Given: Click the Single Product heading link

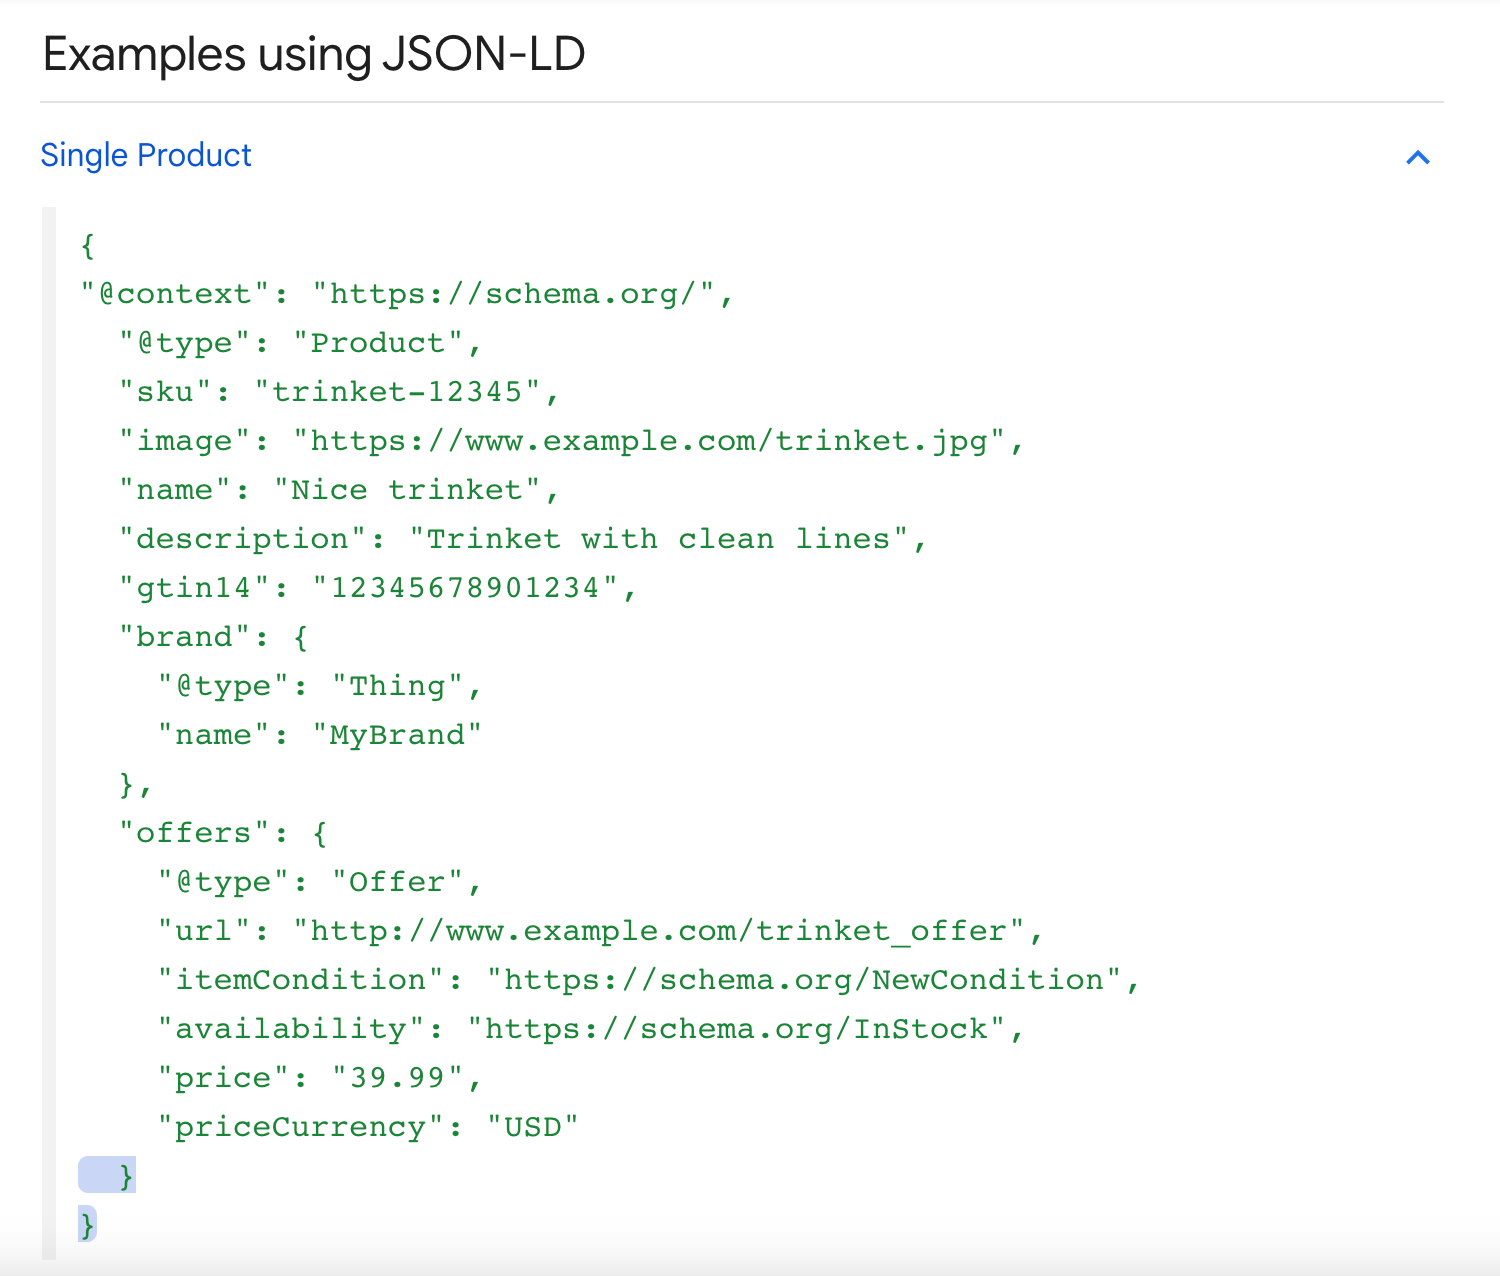Looking at the screenshot, I should [146, 155].
